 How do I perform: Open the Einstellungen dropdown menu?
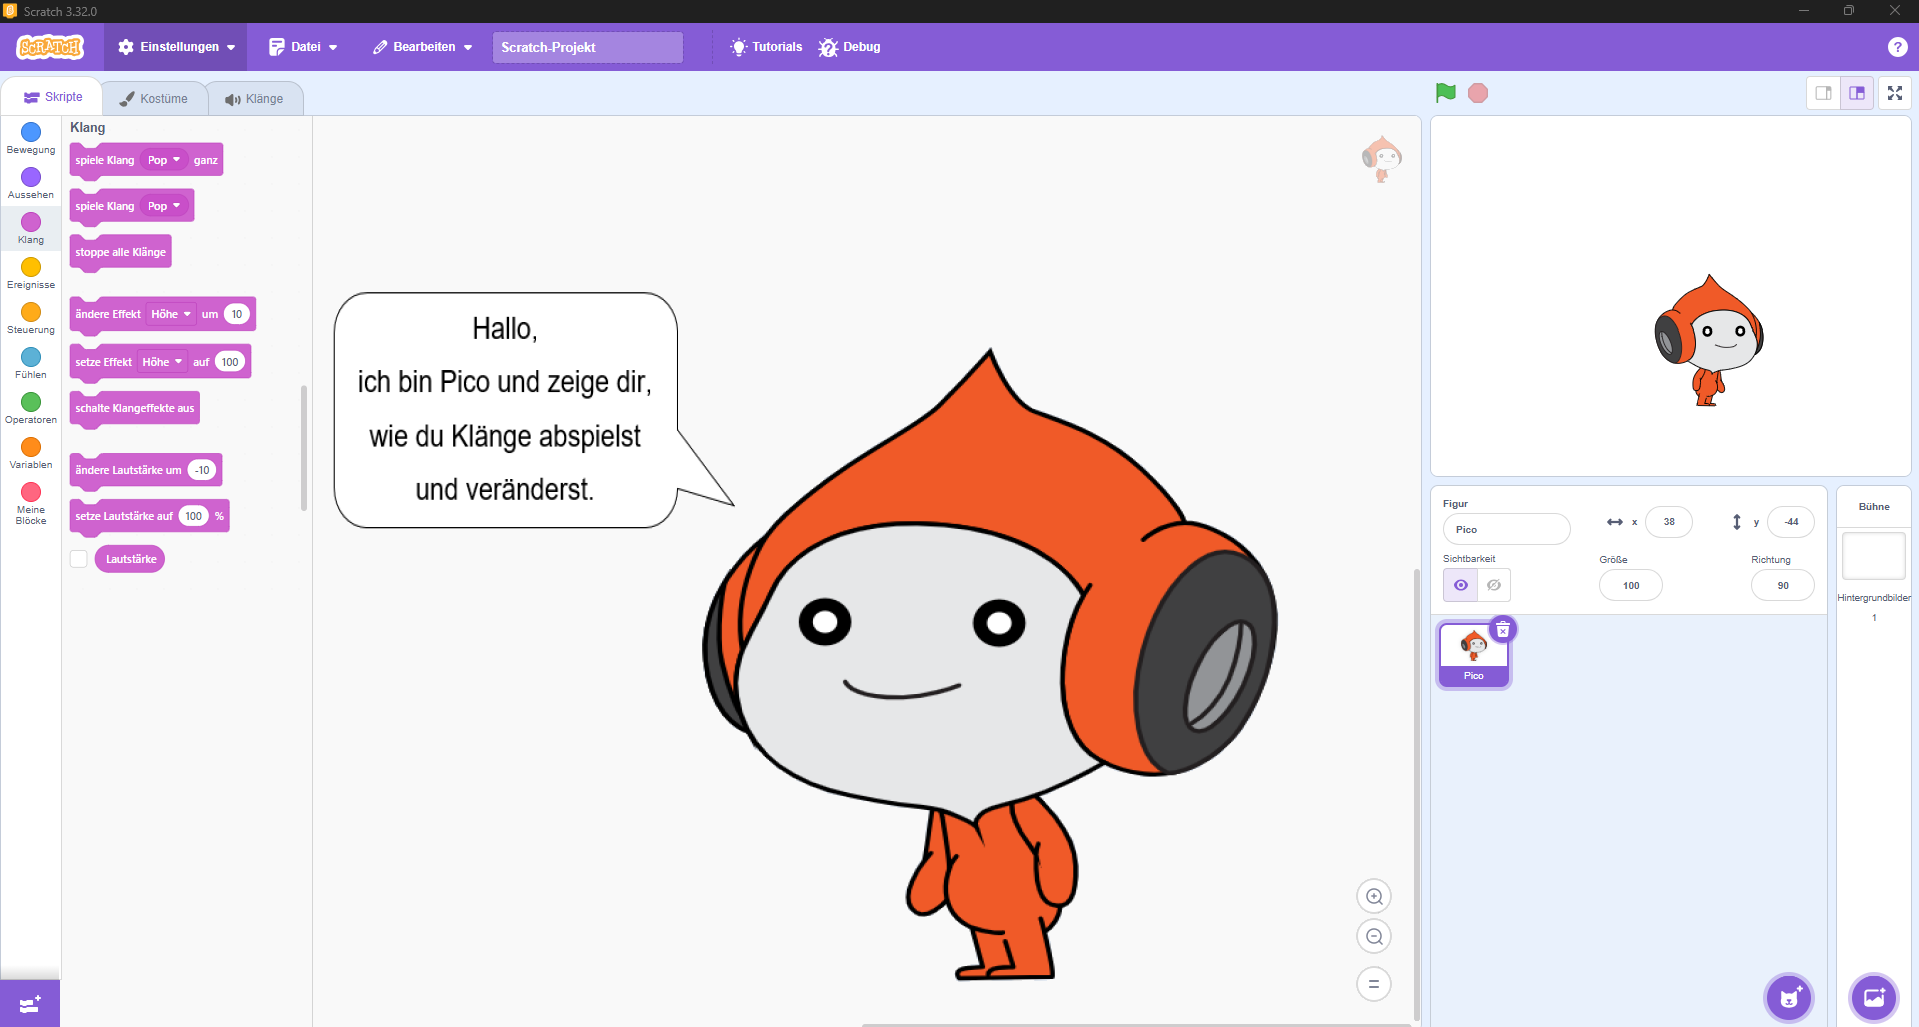(177, 47)
